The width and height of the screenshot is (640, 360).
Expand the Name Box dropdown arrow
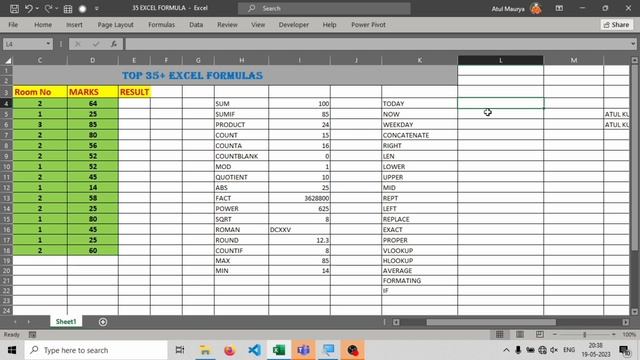(48, 44)
